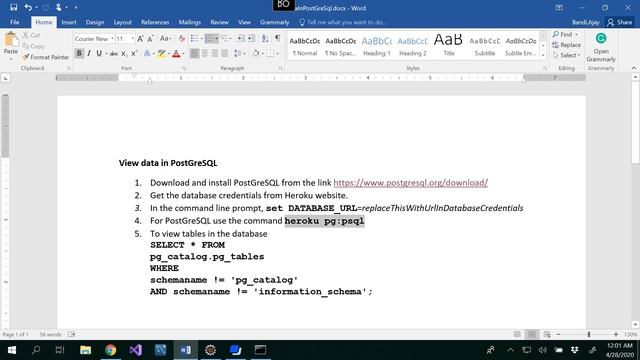Image resolution: width=640 pixels, height=360 pixels.
Task: Apply superscript formatting
Action: click(133, 53)
